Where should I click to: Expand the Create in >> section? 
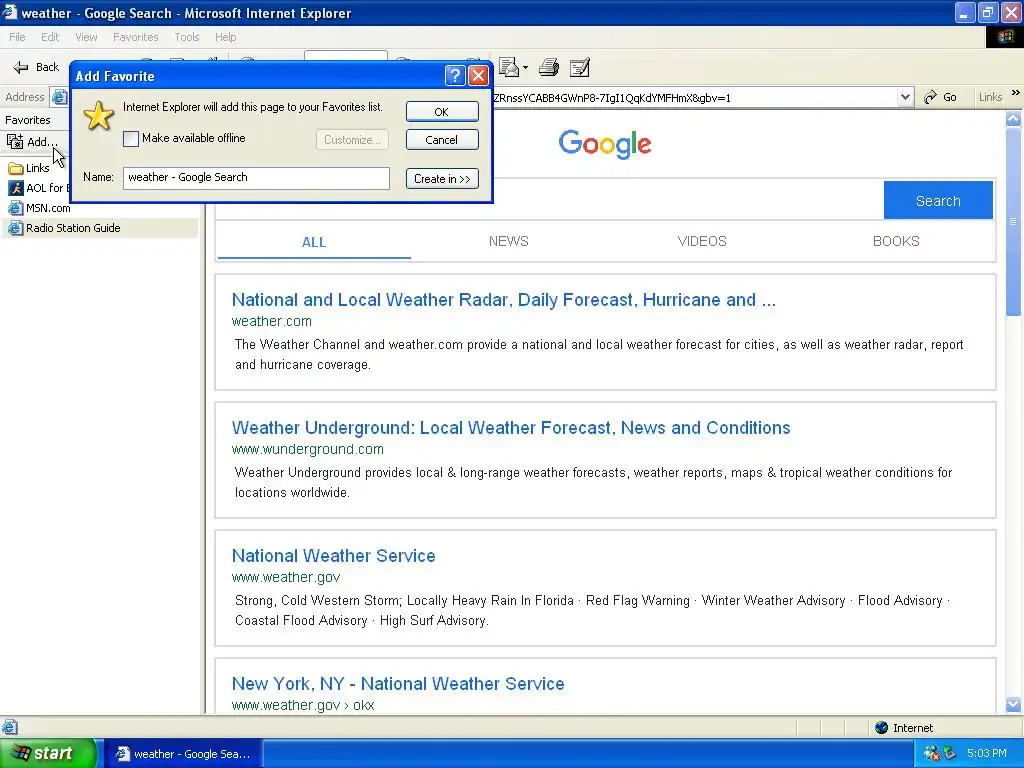point(442,179)
